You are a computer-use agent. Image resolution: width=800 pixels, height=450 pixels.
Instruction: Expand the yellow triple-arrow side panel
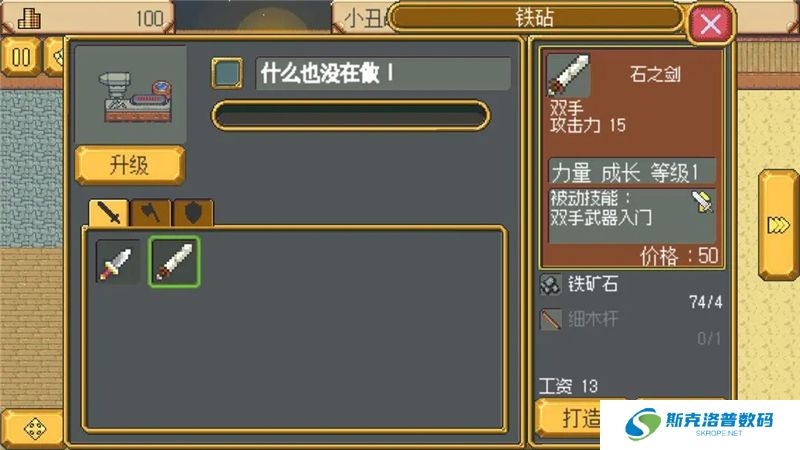[778, 224]
